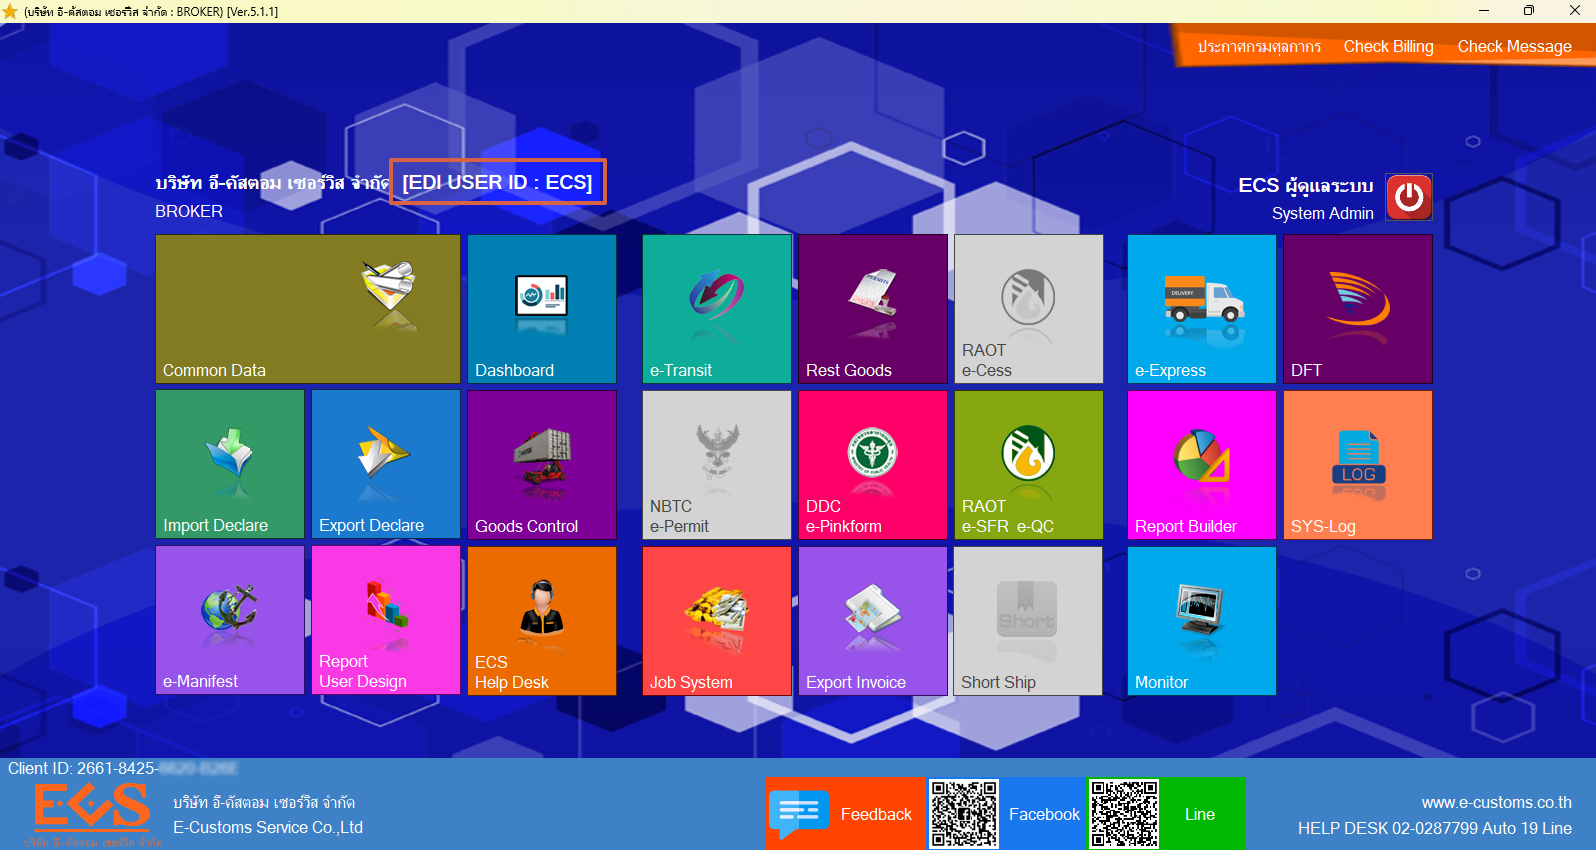Open the e-Manifest tile

coord(230,620)
